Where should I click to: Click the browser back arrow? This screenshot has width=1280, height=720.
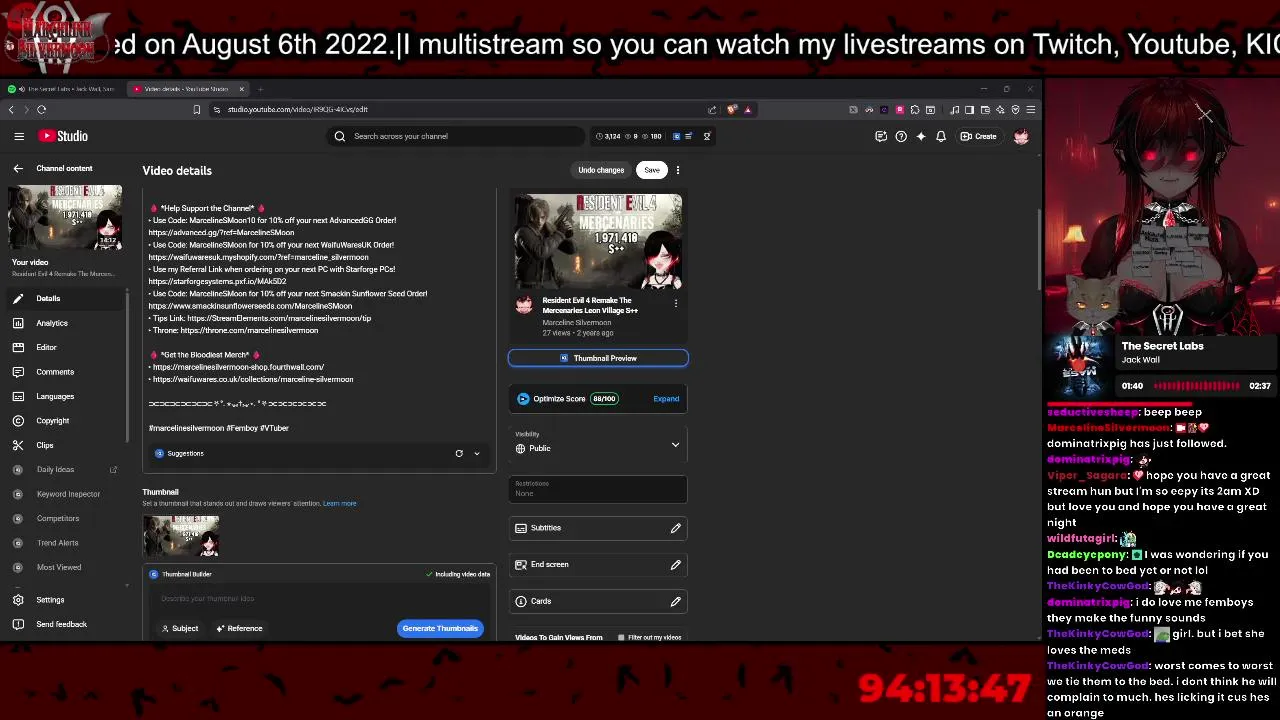[x=11, y=109]
